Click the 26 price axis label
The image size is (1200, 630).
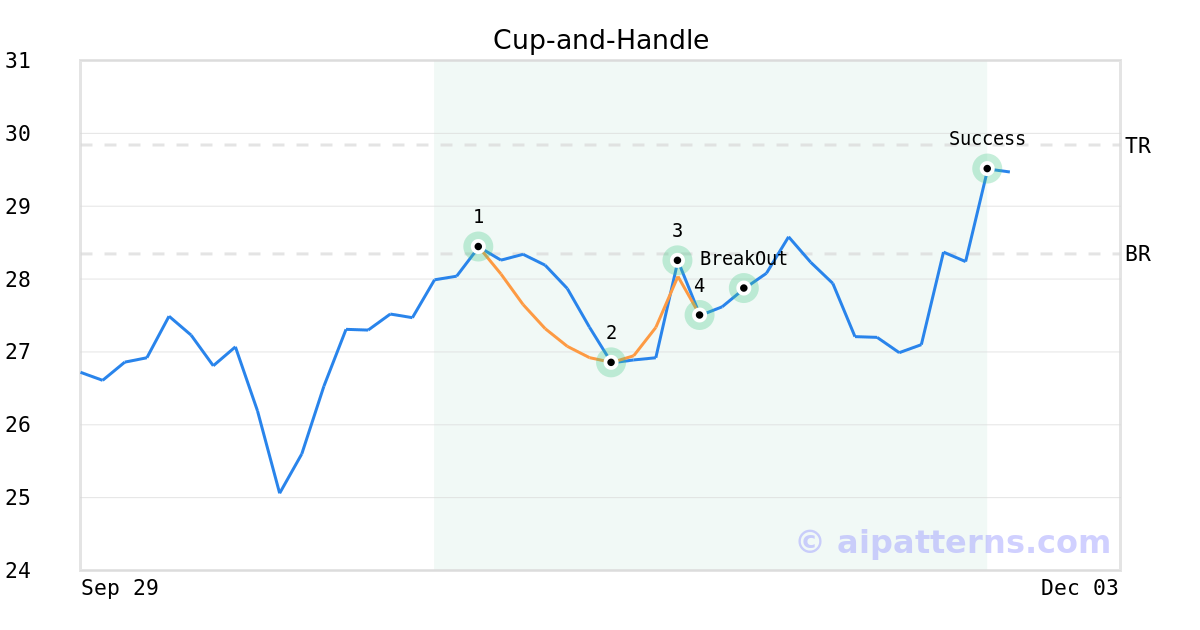pos(18,425)
